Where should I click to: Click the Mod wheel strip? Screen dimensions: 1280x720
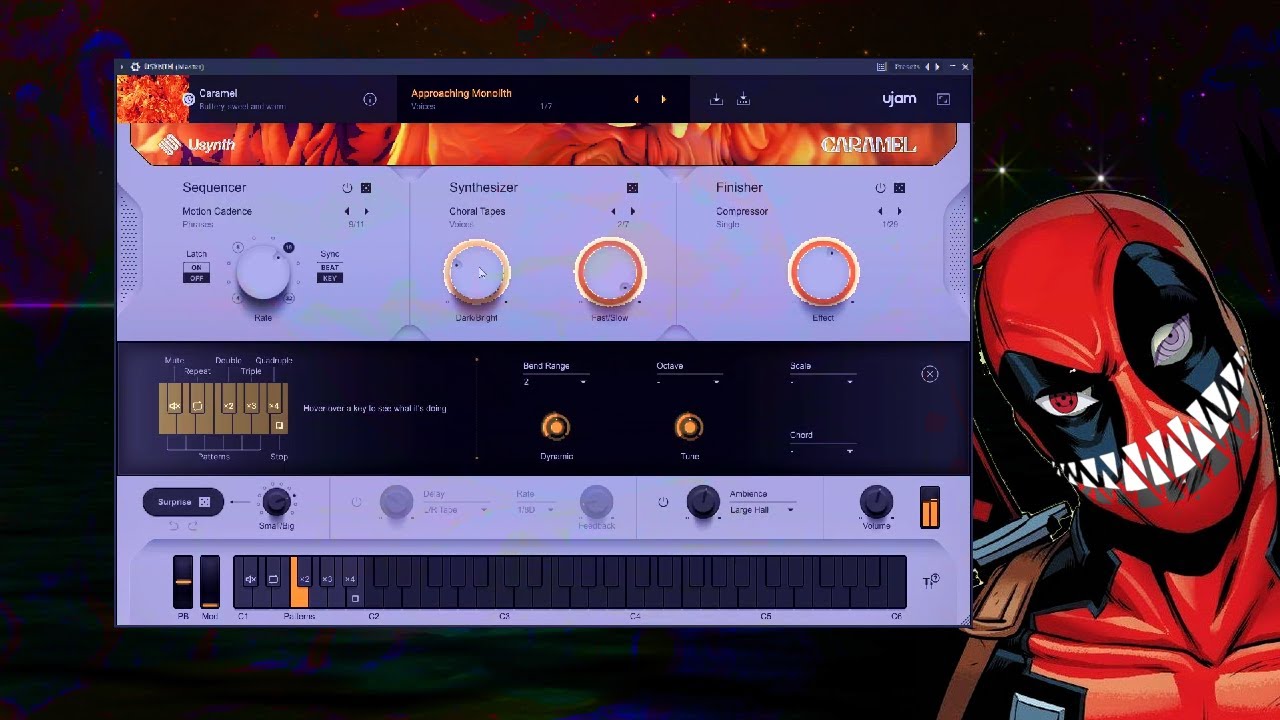click(x=209, y=582)
